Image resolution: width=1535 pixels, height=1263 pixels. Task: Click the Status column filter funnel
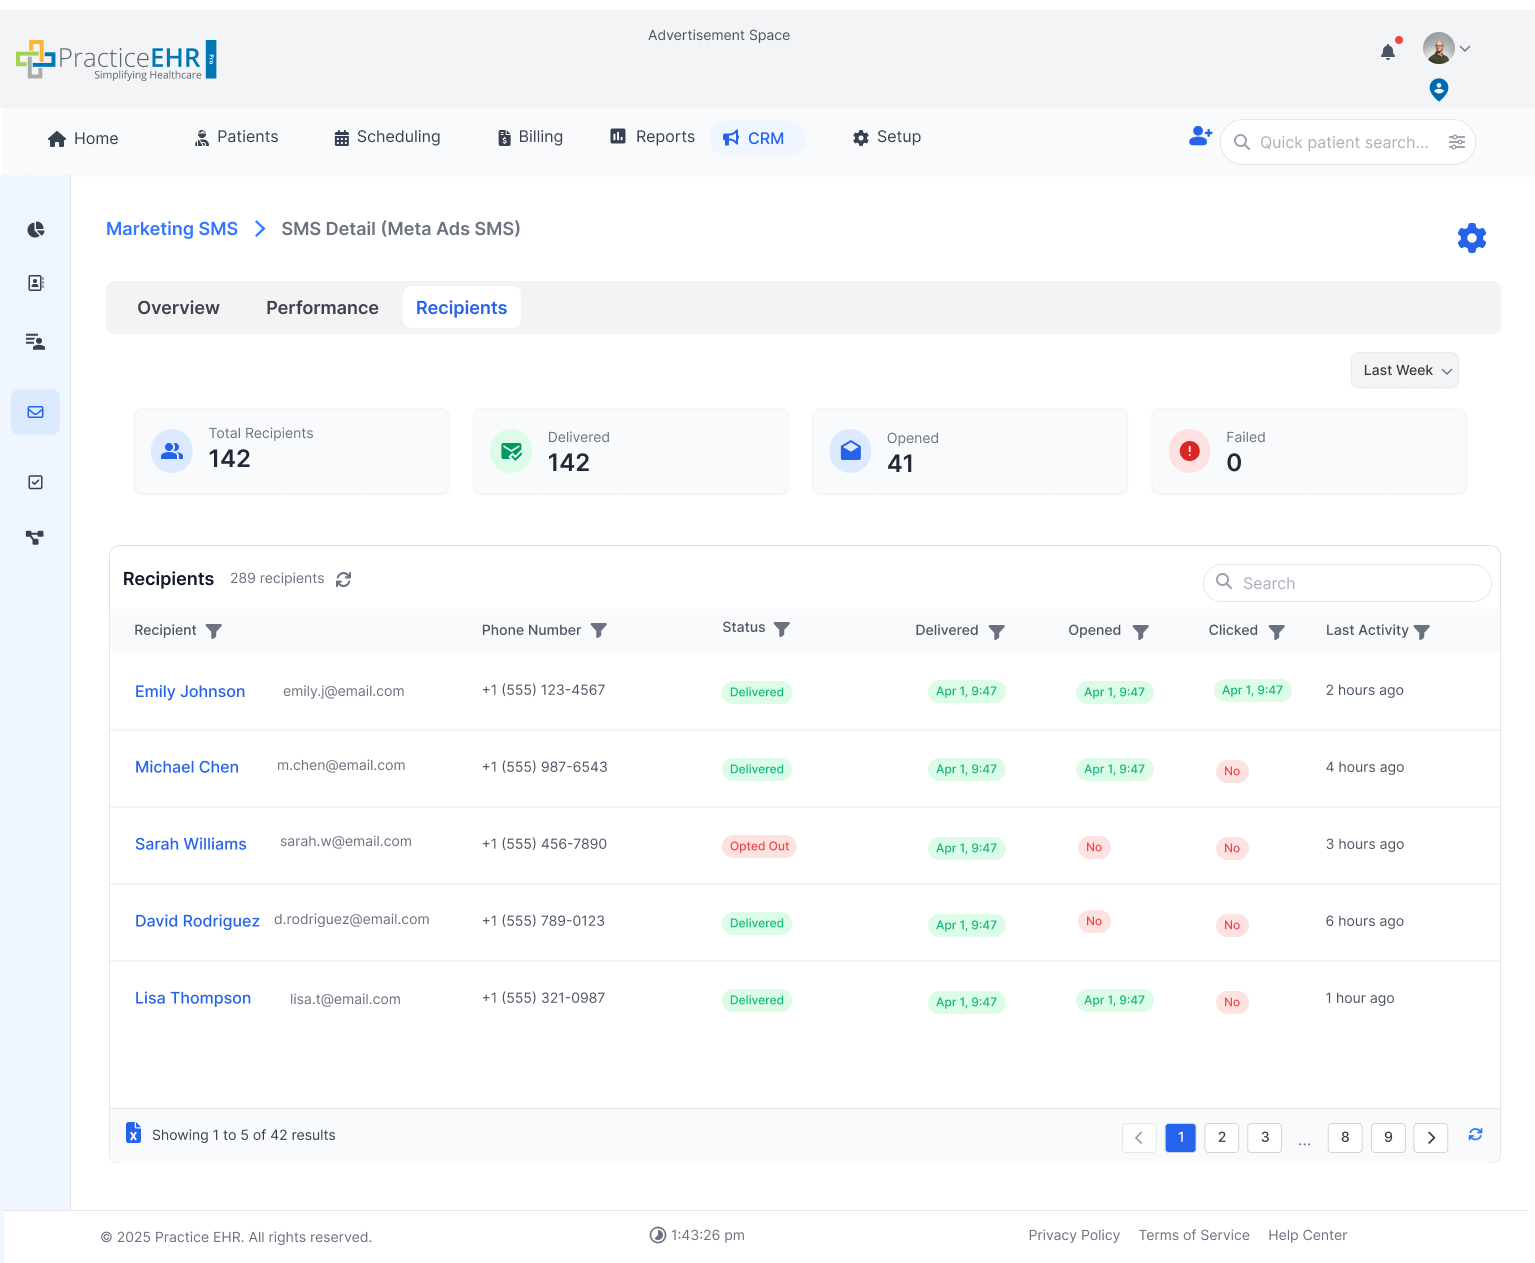(782, 629)
